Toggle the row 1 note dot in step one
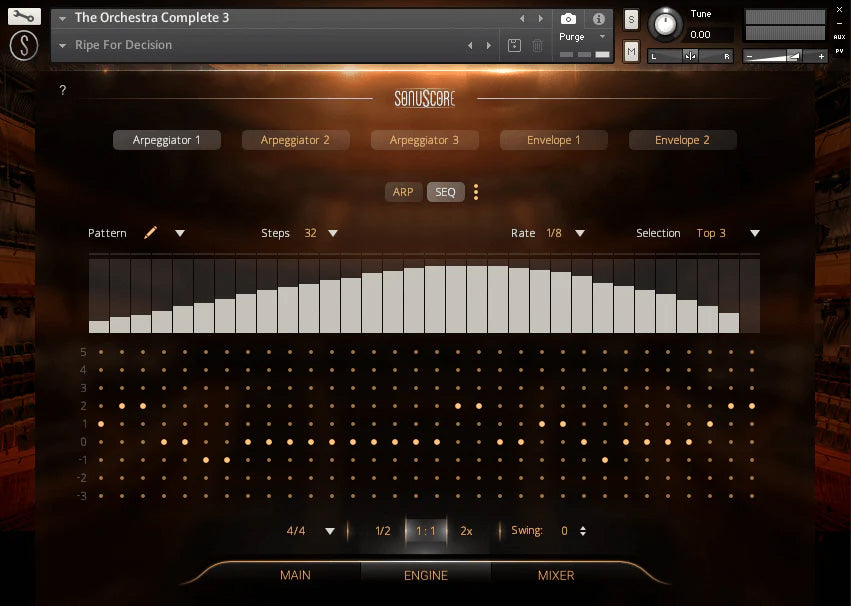Image resolution: width=851 pixels, height=606 pixels. [x=101, y=424]
